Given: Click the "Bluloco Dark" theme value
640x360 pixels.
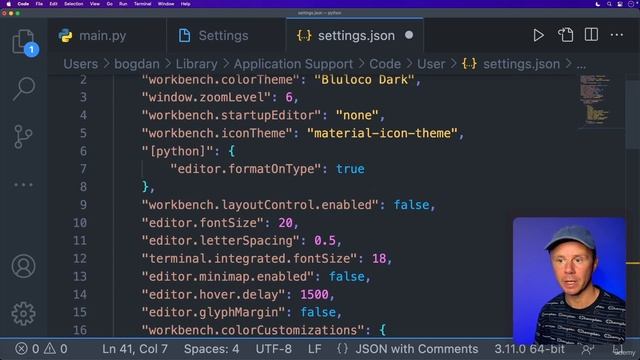Looking at the screenshot, I should point(364,79).
